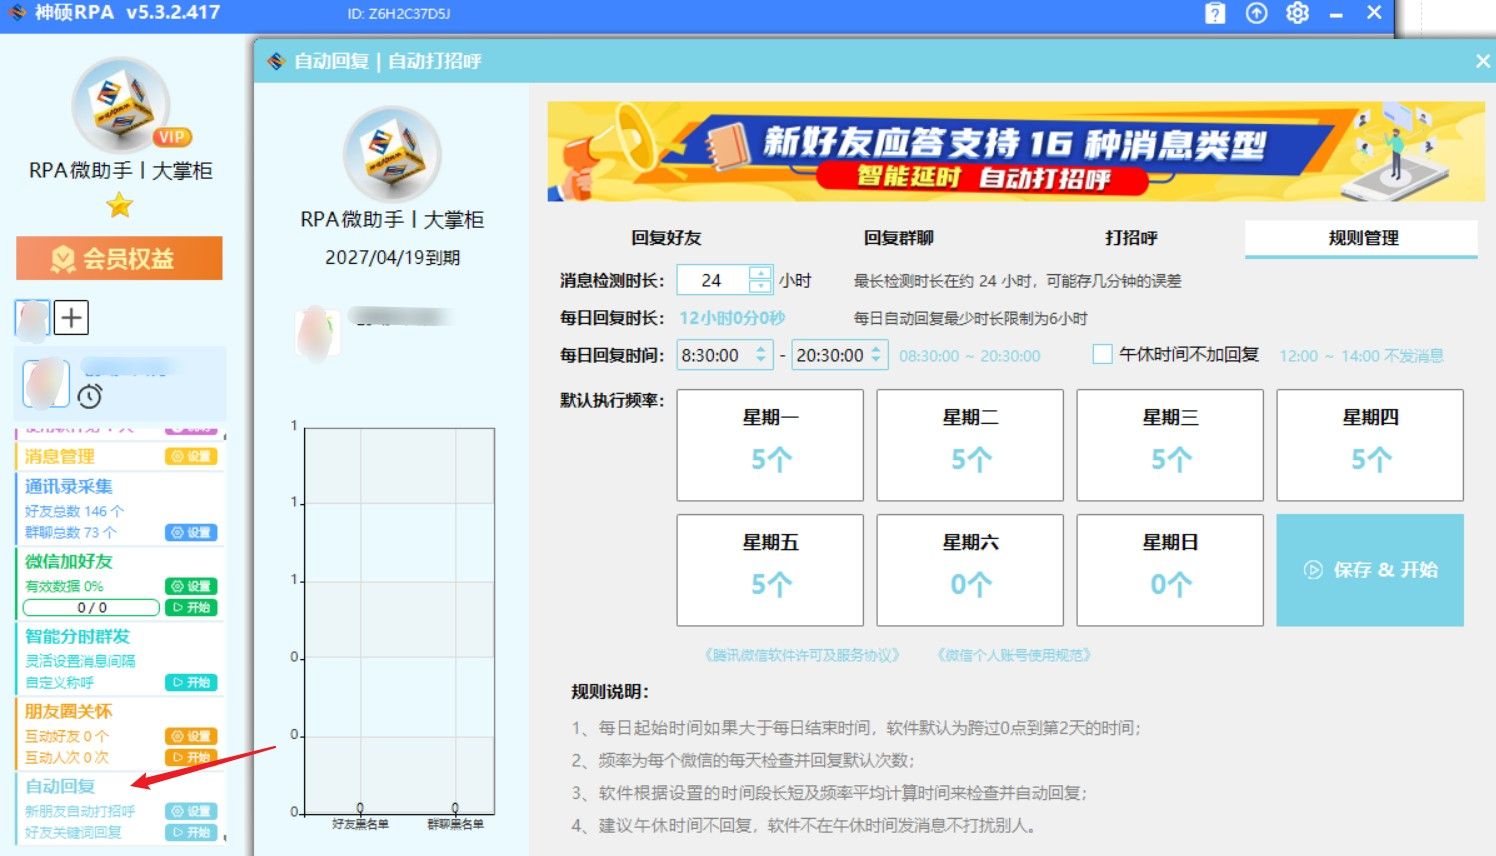Image resolution: width=1496 pixels, height=856 pixels.
Task: Switch to the 回复好友 tab
Action: pyautogui.click(x=666, y=238)
